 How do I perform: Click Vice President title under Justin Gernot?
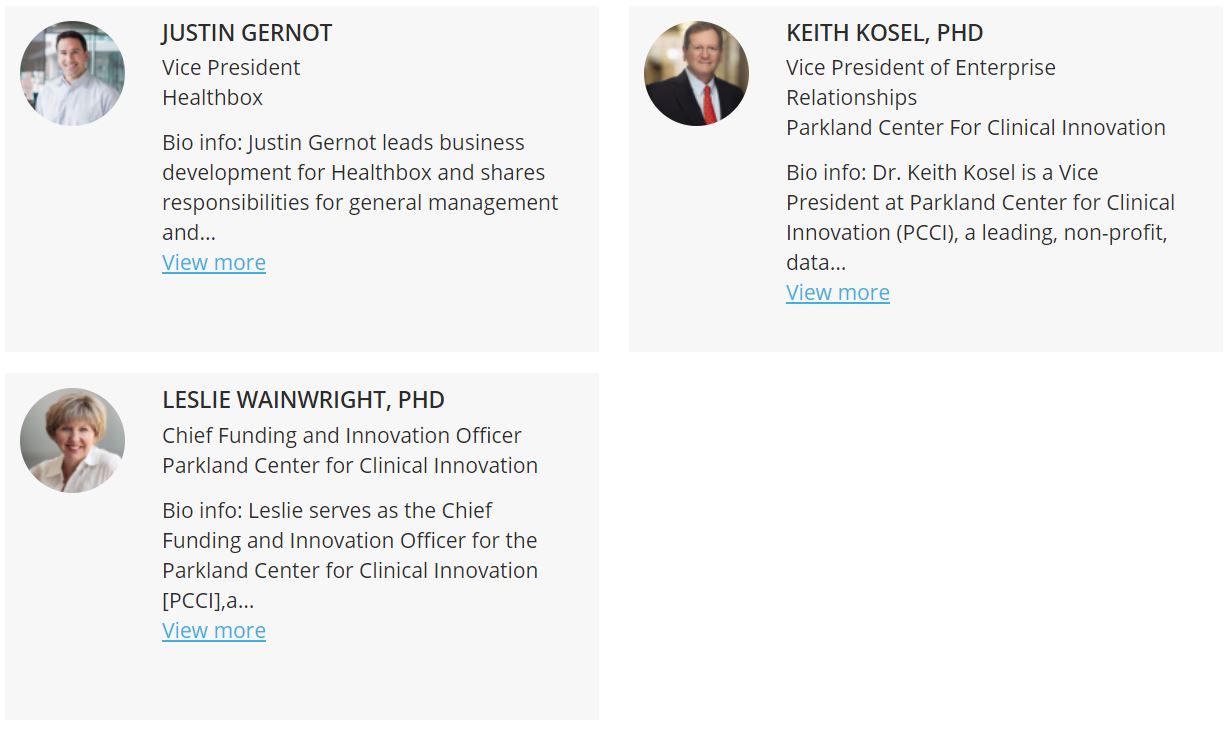231,67
